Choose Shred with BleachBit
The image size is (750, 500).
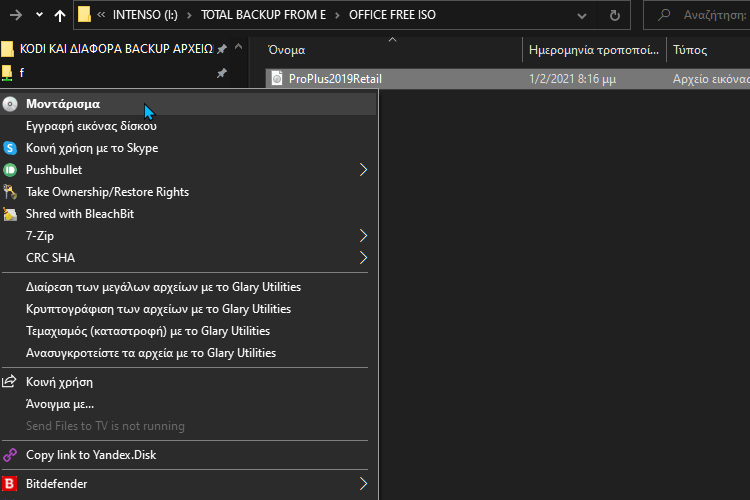pos(188,214)
